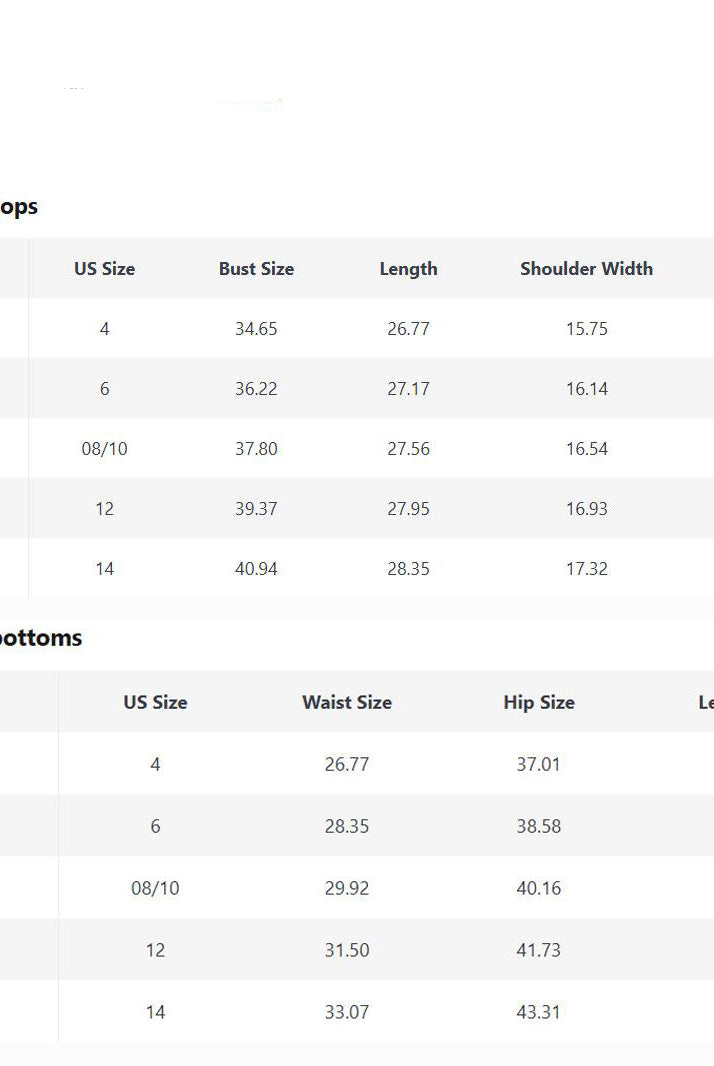Select the bust size value 34.65

tap(256, 328)
